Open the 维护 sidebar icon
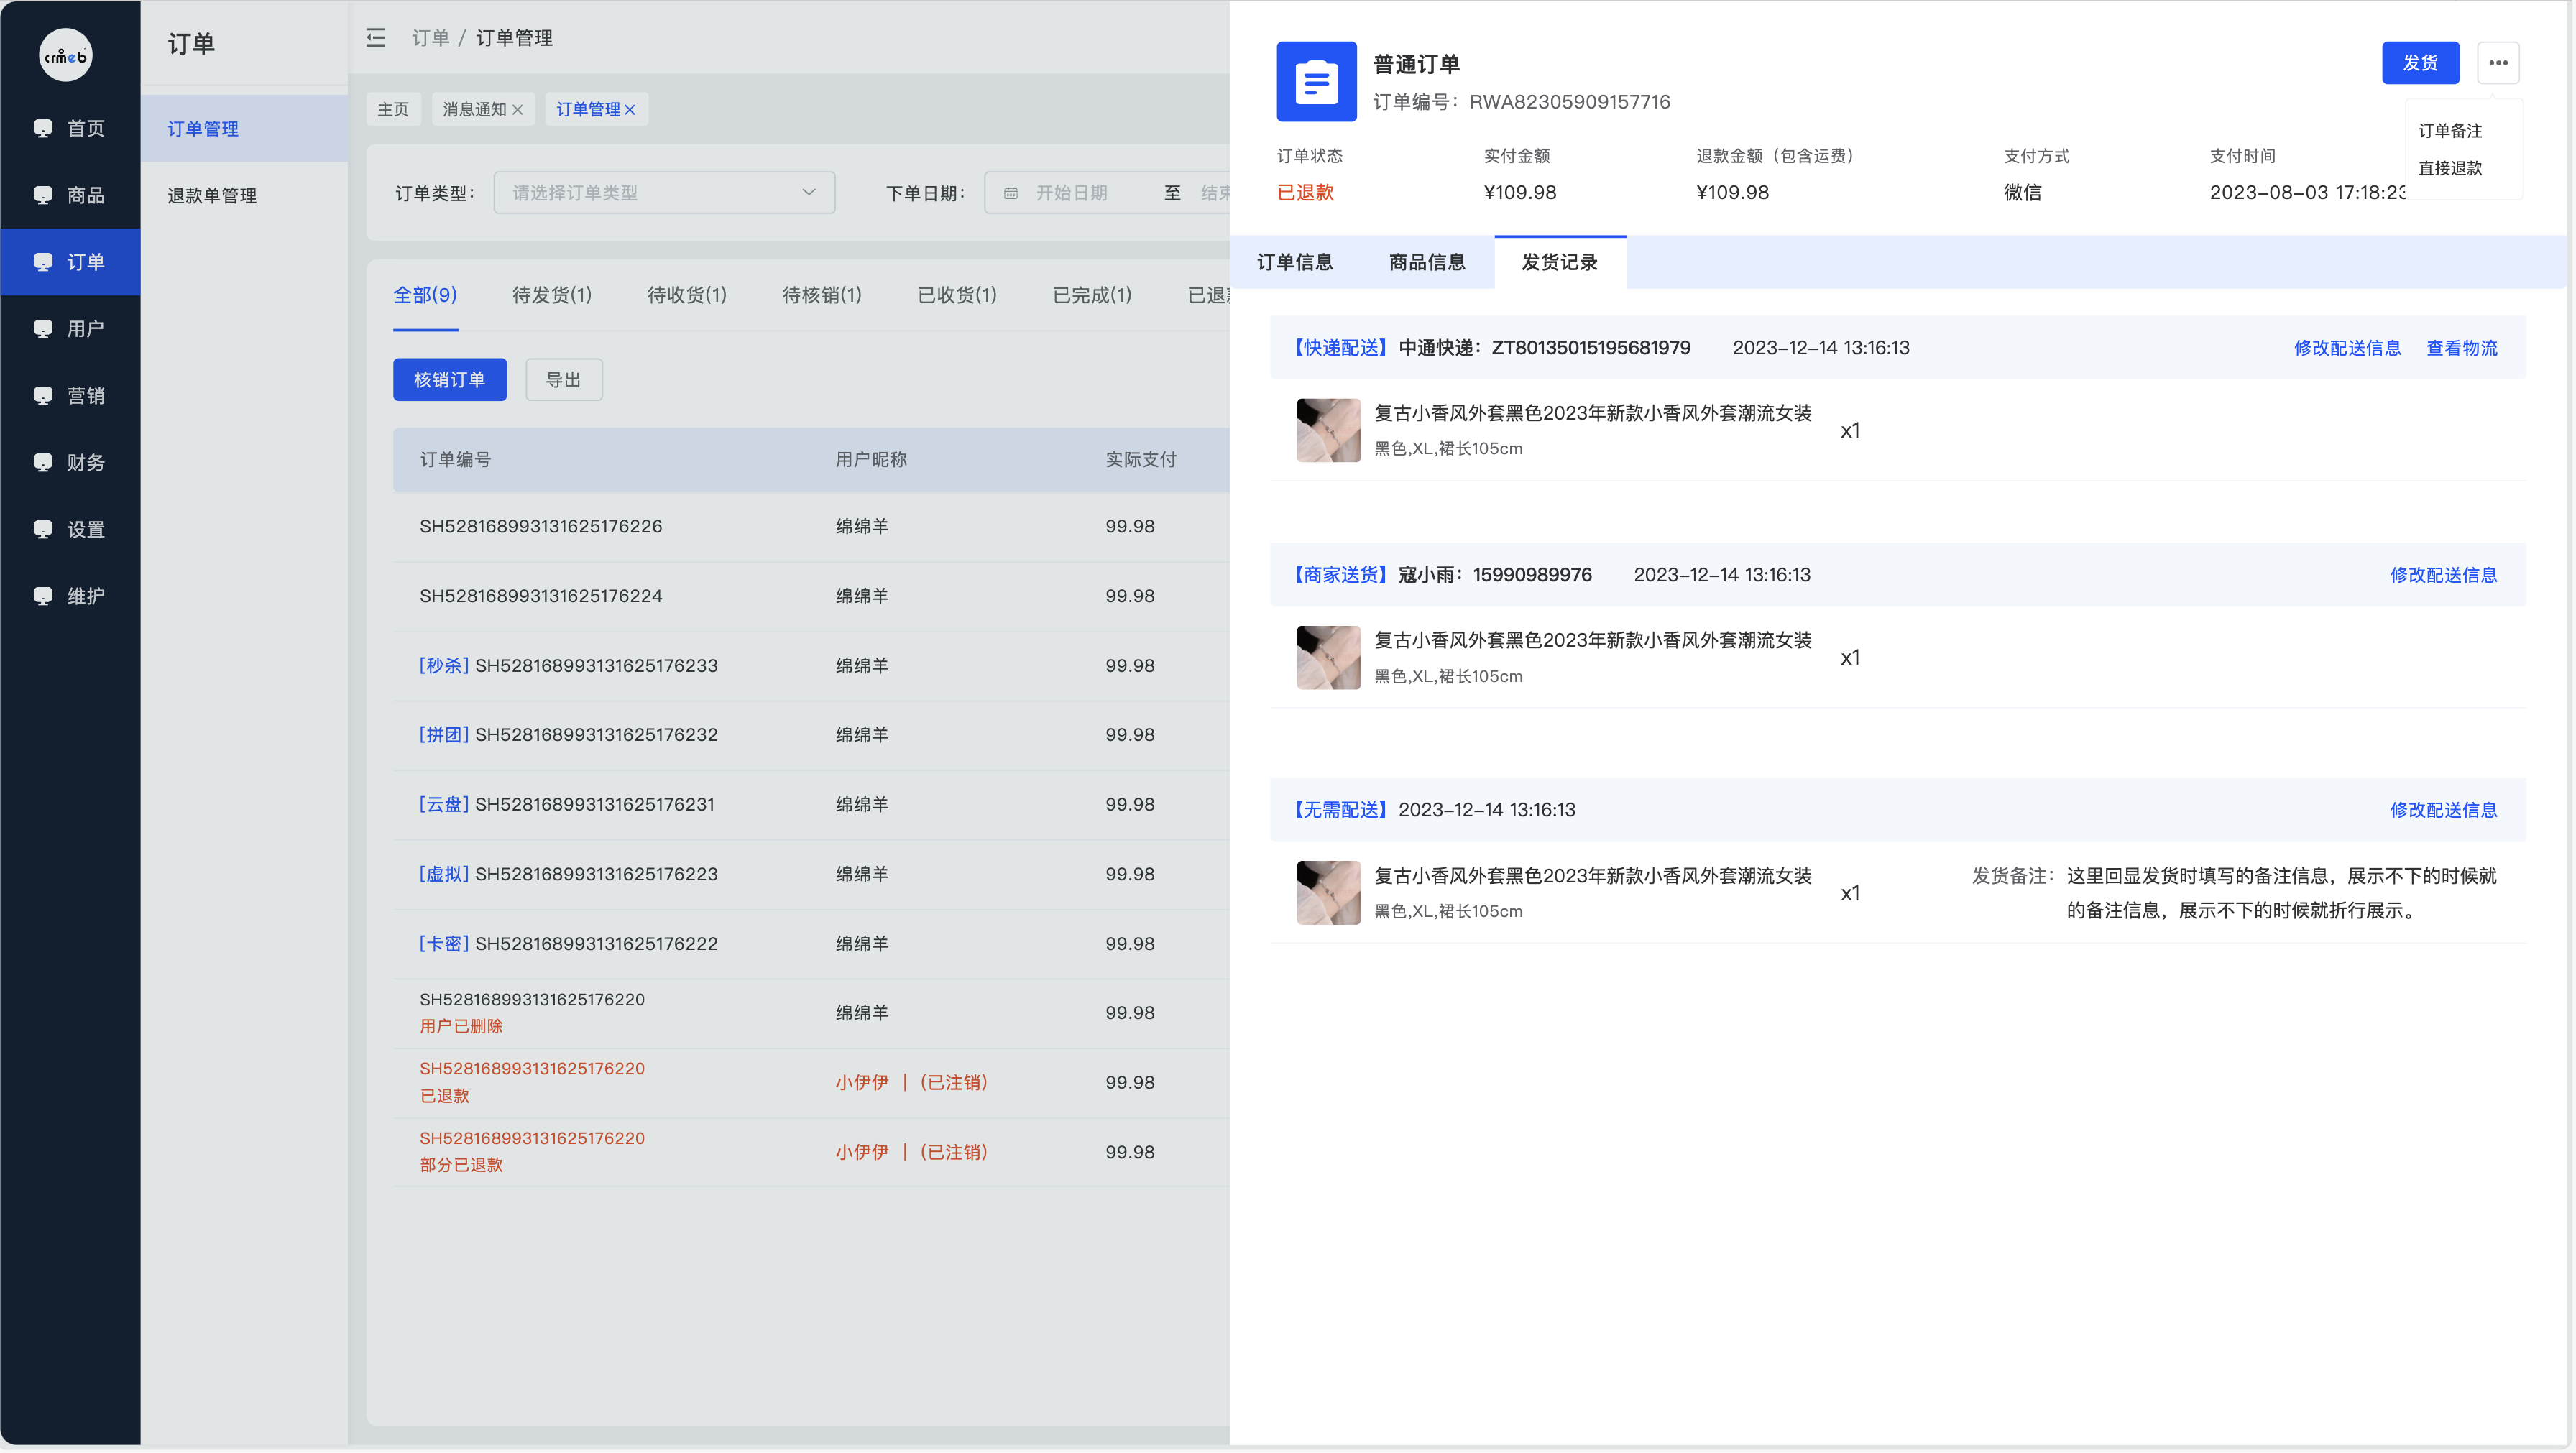This screenshot has width=2576, height=1453. (43, 597)
